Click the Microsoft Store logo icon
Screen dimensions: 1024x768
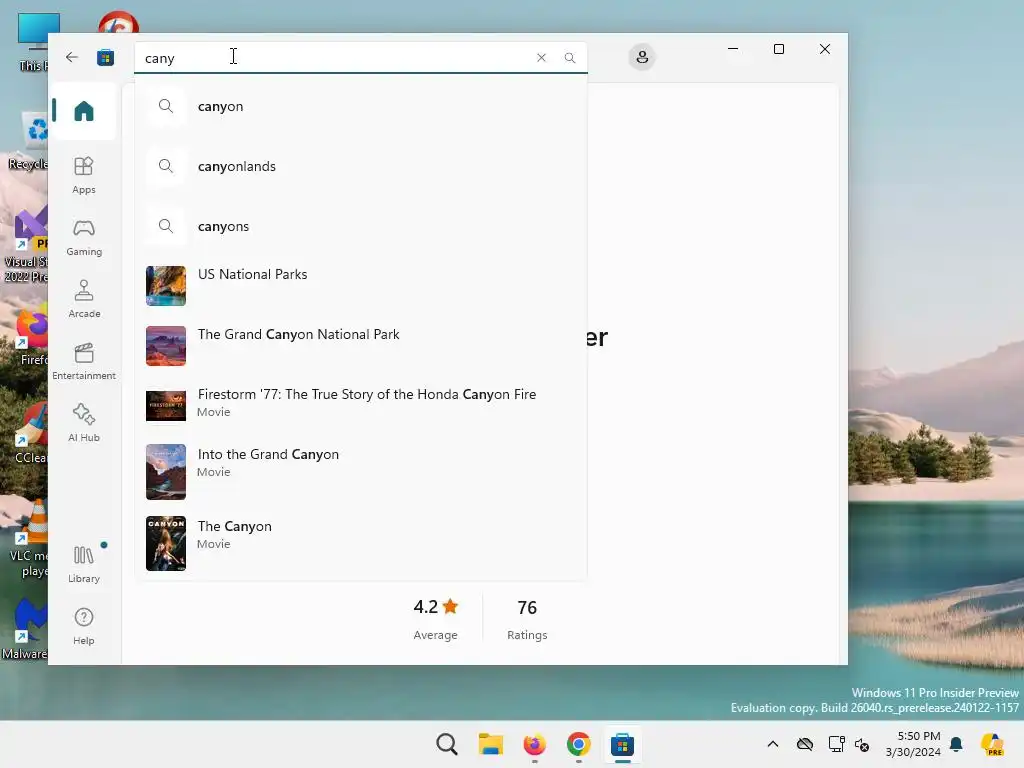(x=105, y=57)
